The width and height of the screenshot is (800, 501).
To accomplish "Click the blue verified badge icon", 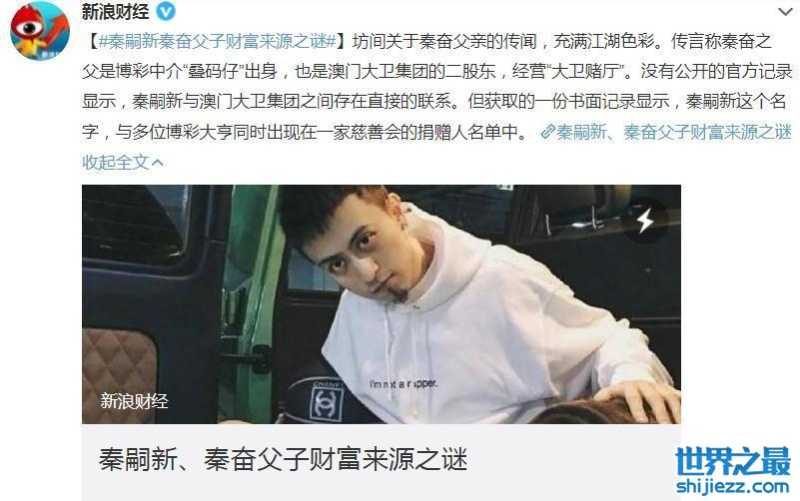I will click(165, 11).
